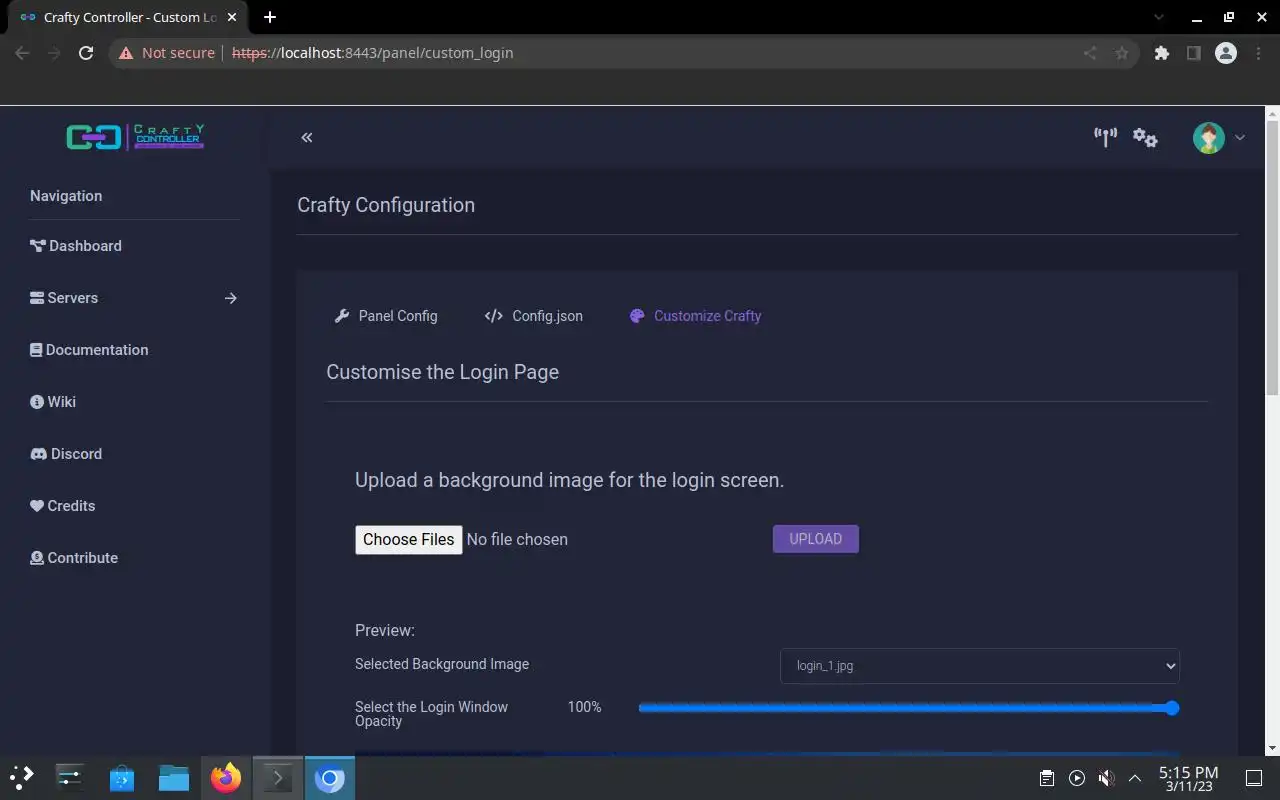Open a new browser tab
Viewport: 1280px width, 800px height.
[x=270, y=17]
